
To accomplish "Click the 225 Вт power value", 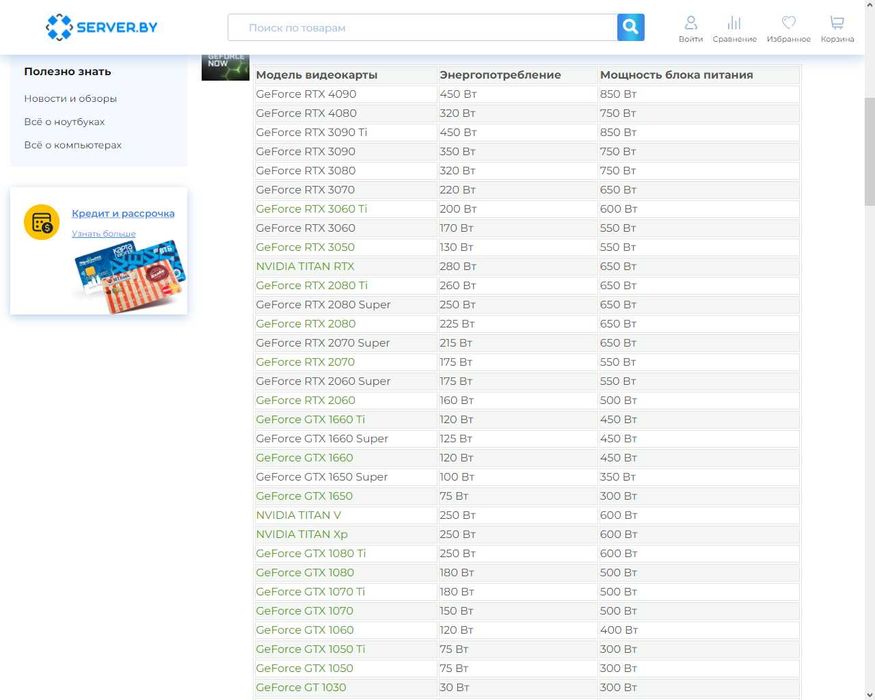I will [457, 324].
